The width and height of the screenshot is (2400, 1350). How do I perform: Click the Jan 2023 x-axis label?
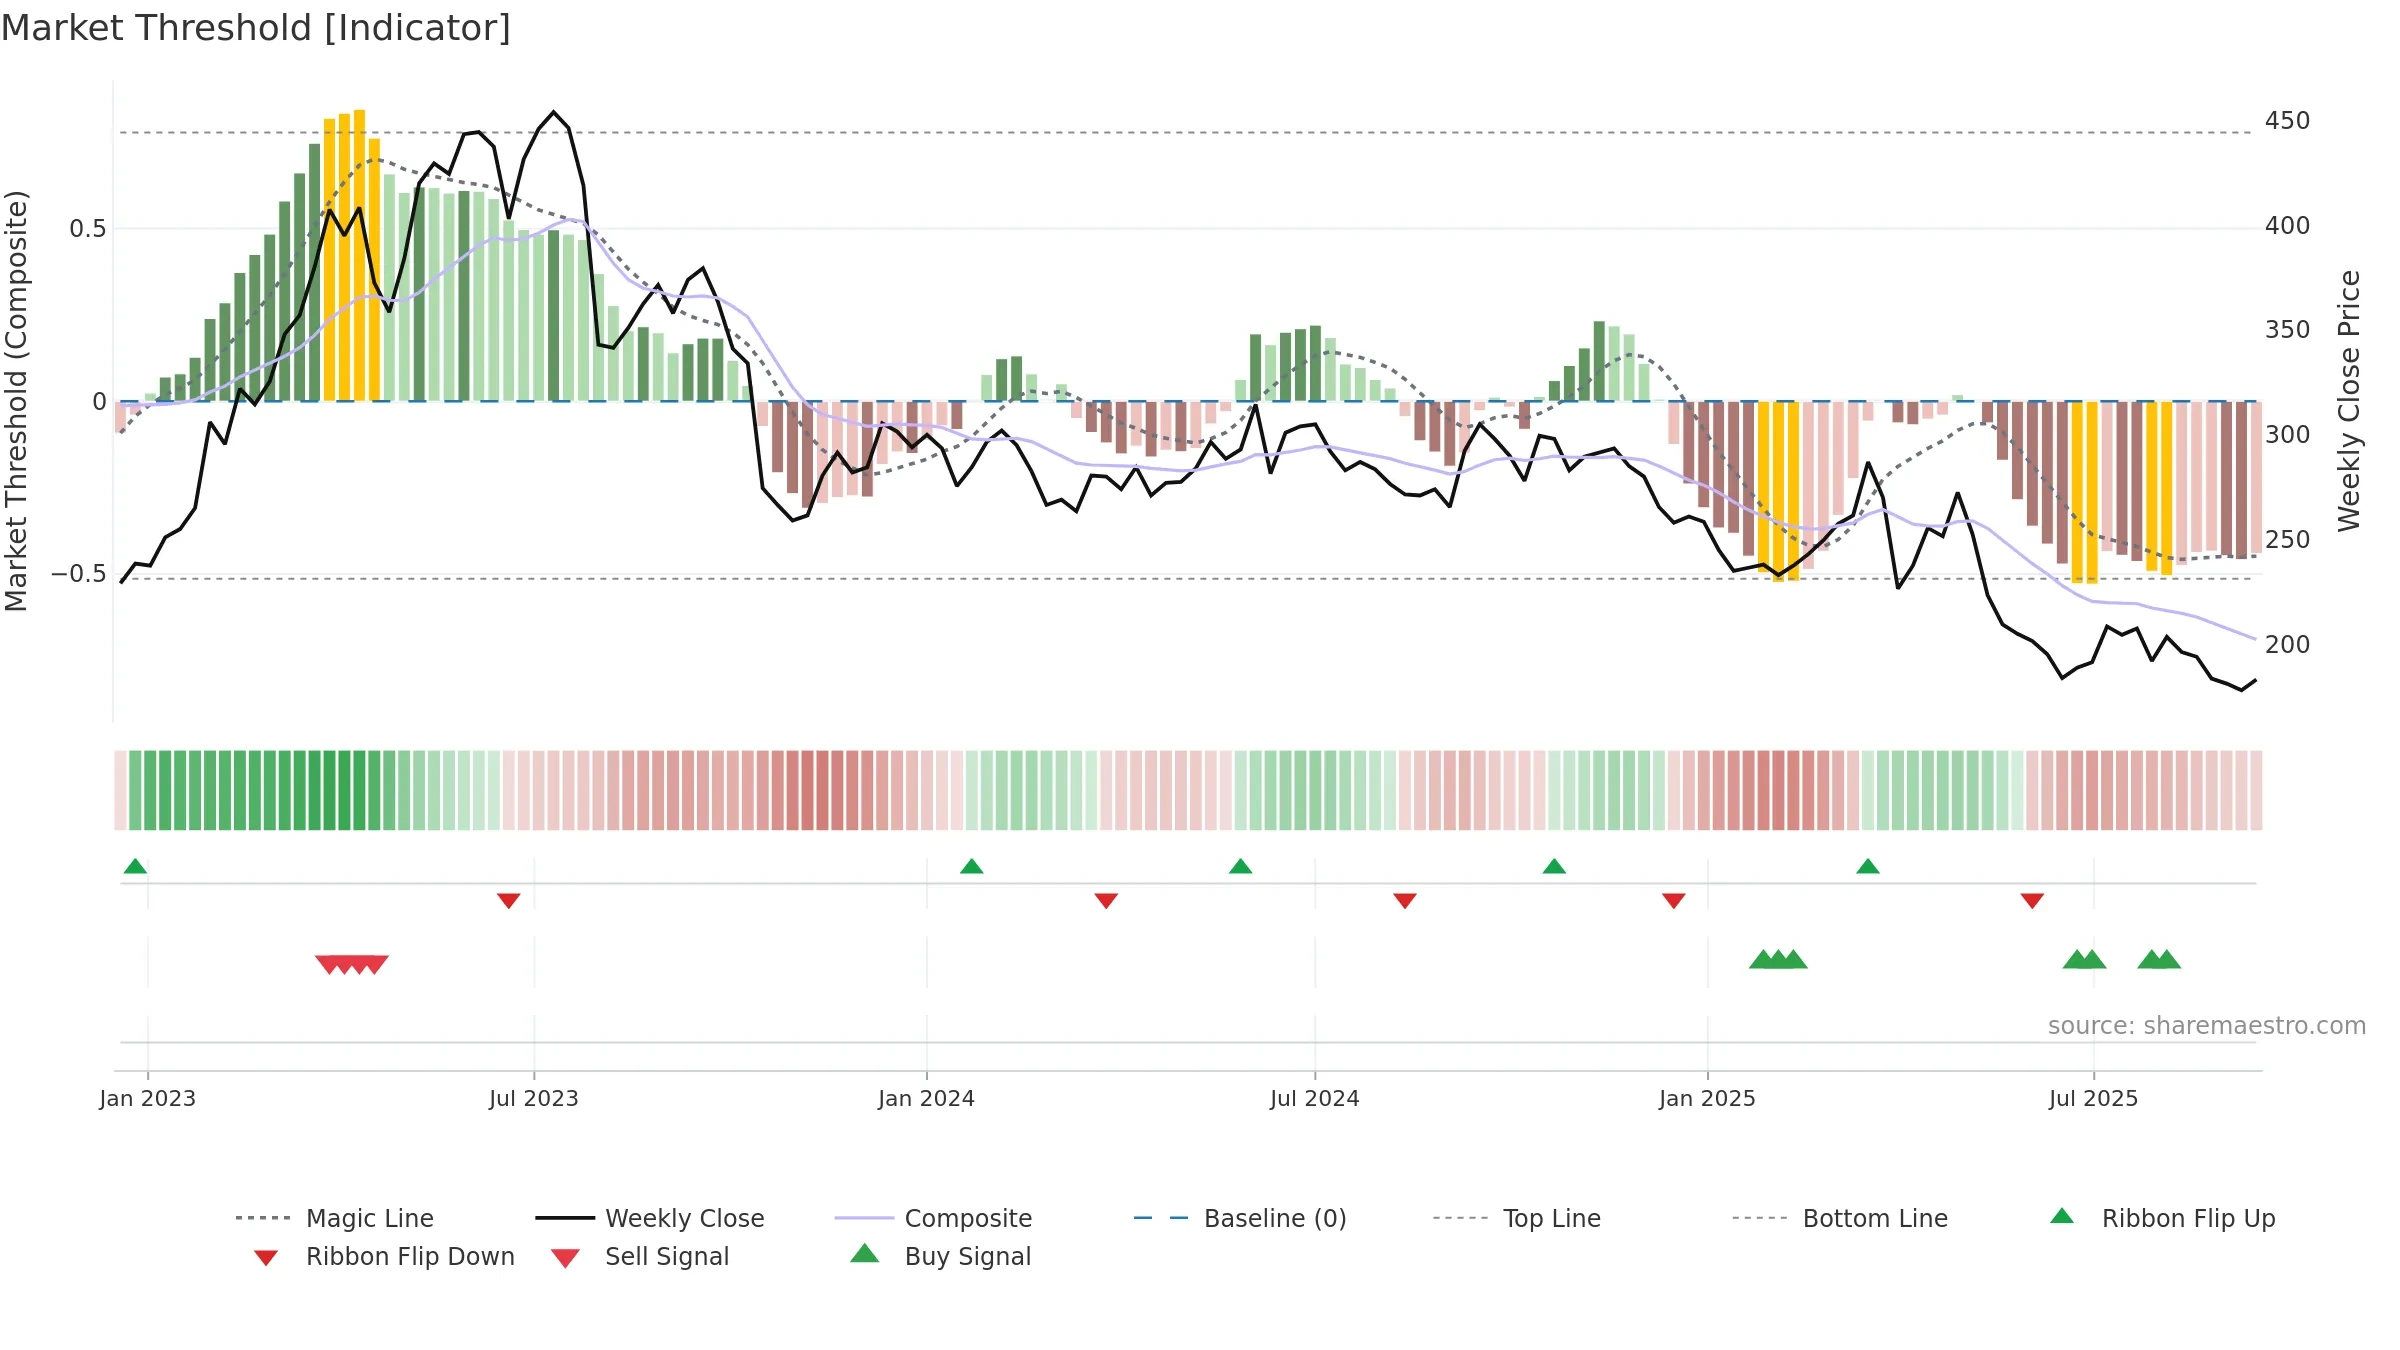148,1098
